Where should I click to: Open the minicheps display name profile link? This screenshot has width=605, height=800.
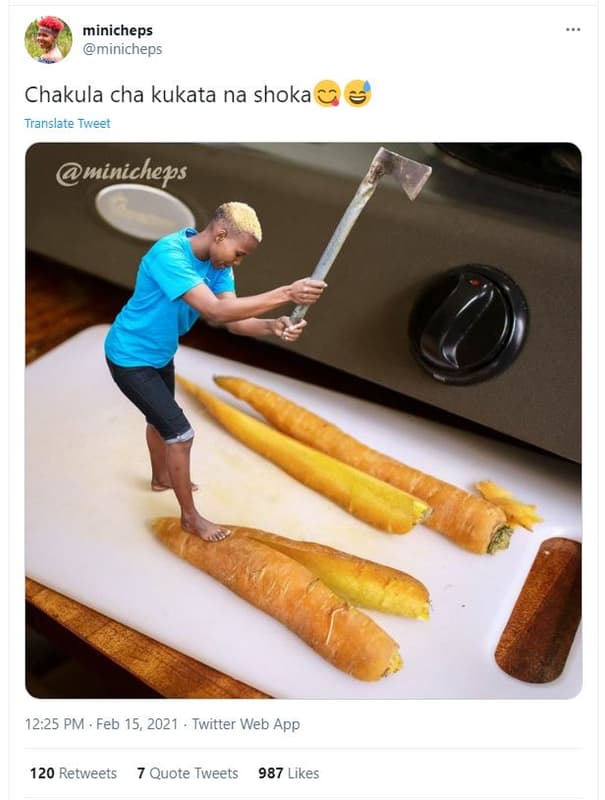click(118, 31)
